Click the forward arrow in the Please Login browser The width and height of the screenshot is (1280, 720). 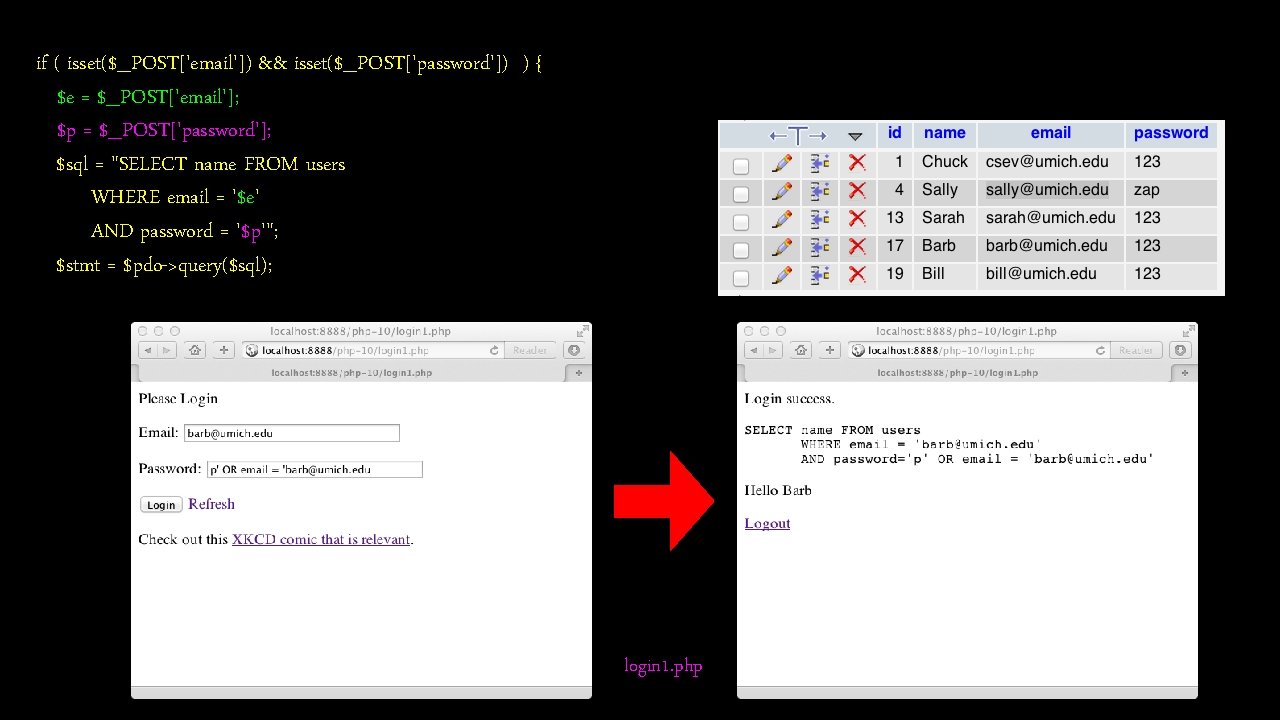click(x=166, y=350)
